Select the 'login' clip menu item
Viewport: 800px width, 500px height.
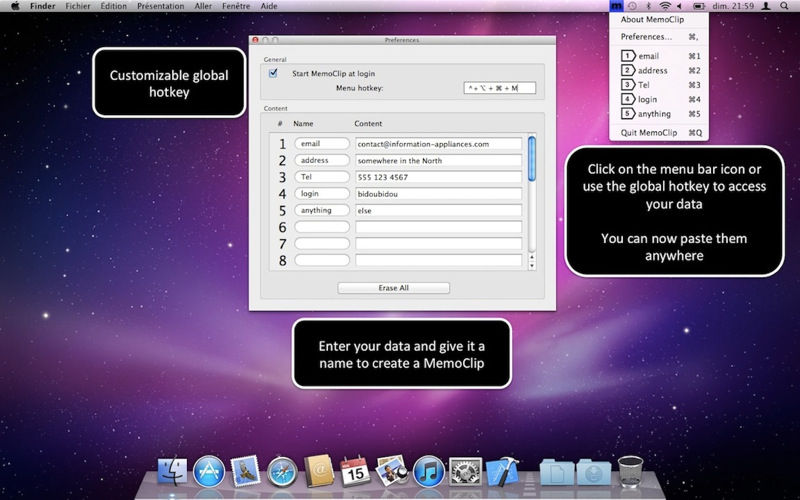[x=659, y=99]
